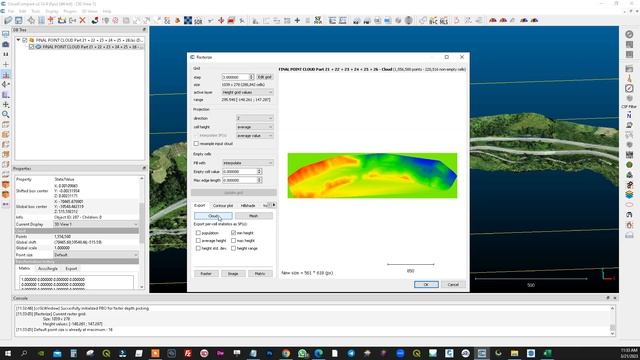640x360 pixels.
Task: Toggle visibility checkbox of the parent DB tree folder
Action: click(x=24, y=40)
